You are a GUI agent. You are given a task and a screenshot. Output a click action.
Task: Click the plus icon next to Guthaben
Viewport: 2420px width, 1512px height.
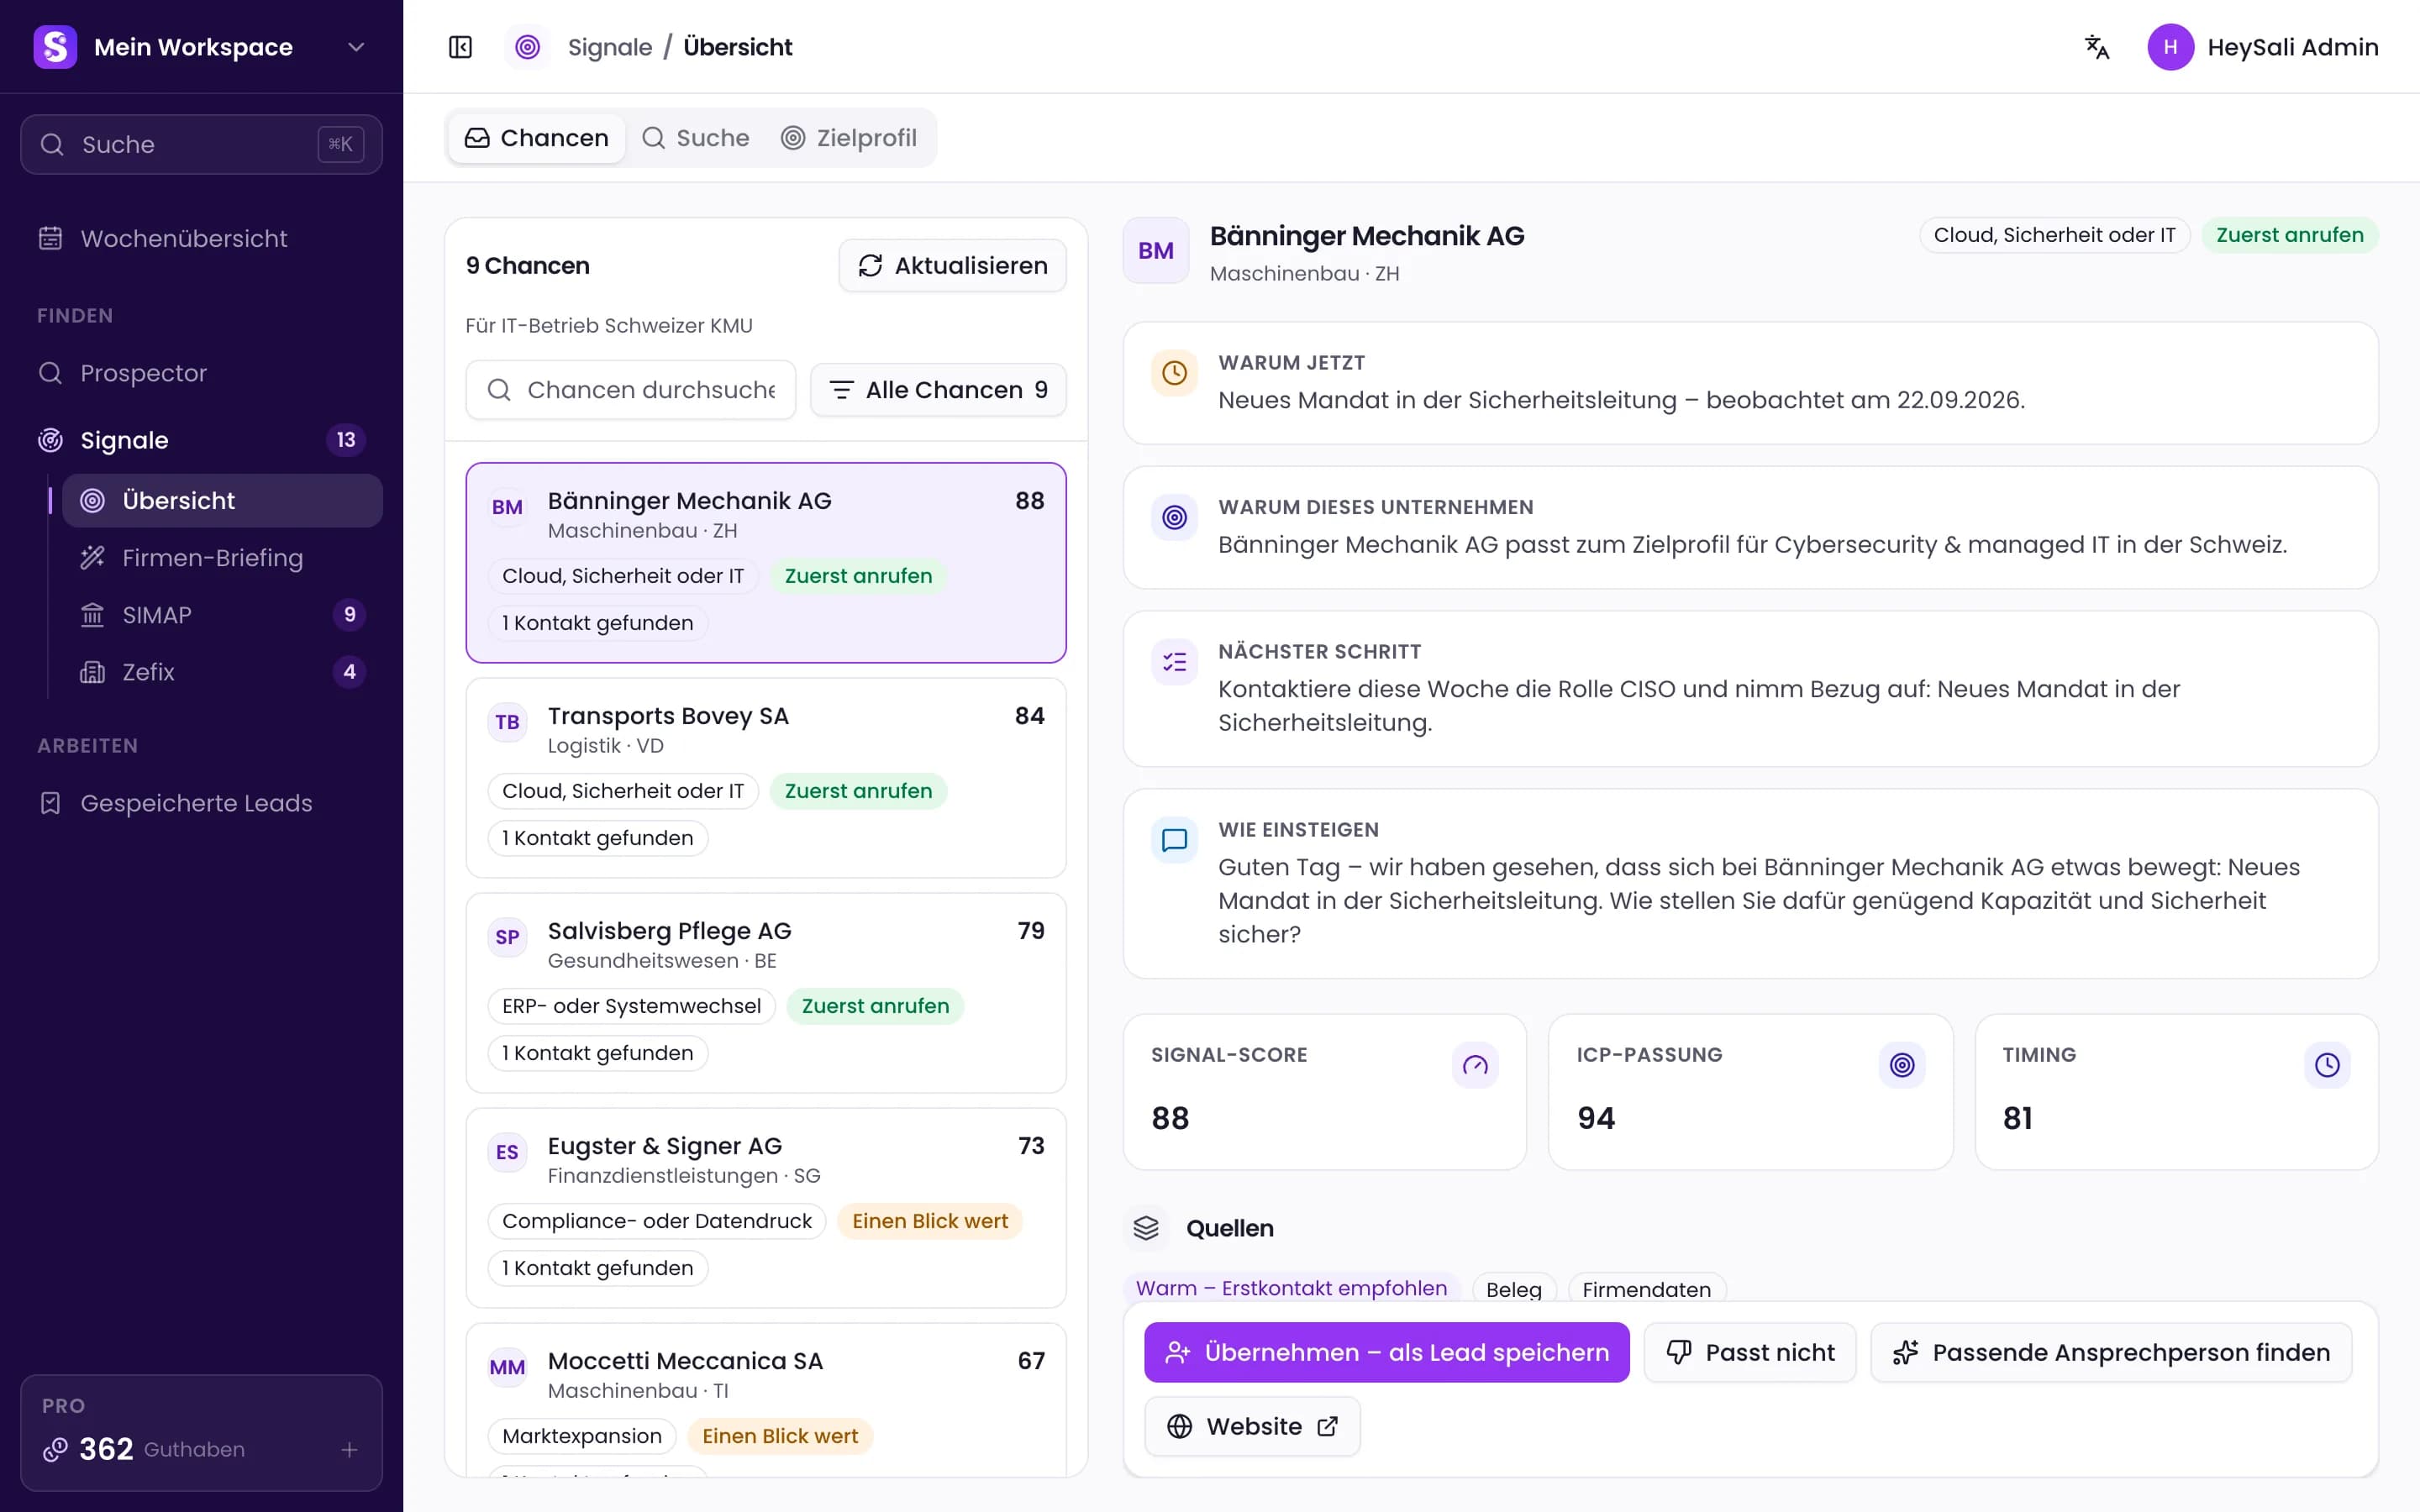point(349,1449)
